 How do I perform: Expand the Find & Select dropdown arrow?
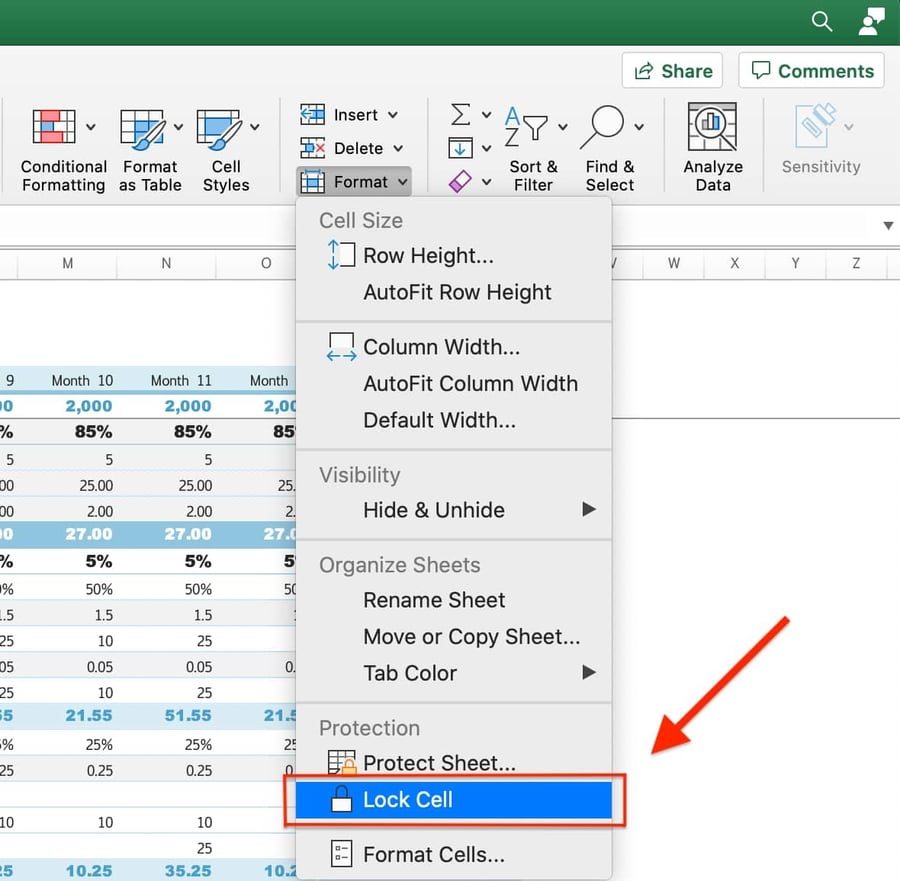[639, 127]
